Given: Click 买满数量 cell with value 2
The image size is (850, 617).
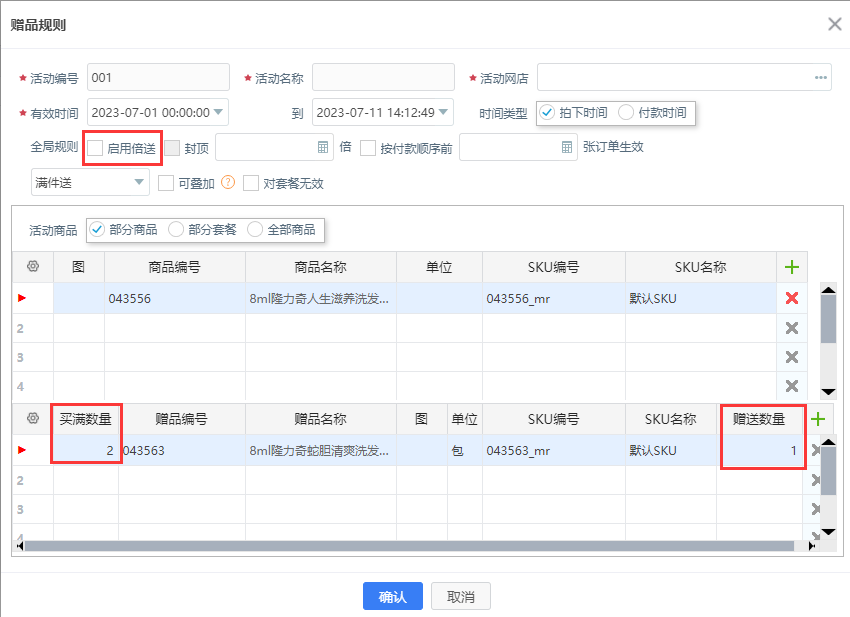Looking at the screenshot, I should pos(86,450).
